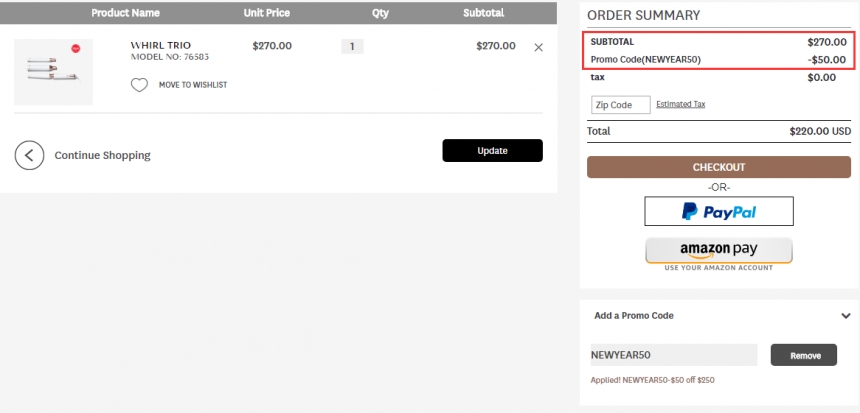Pay using the Amazon Pay button

point(718,251)
